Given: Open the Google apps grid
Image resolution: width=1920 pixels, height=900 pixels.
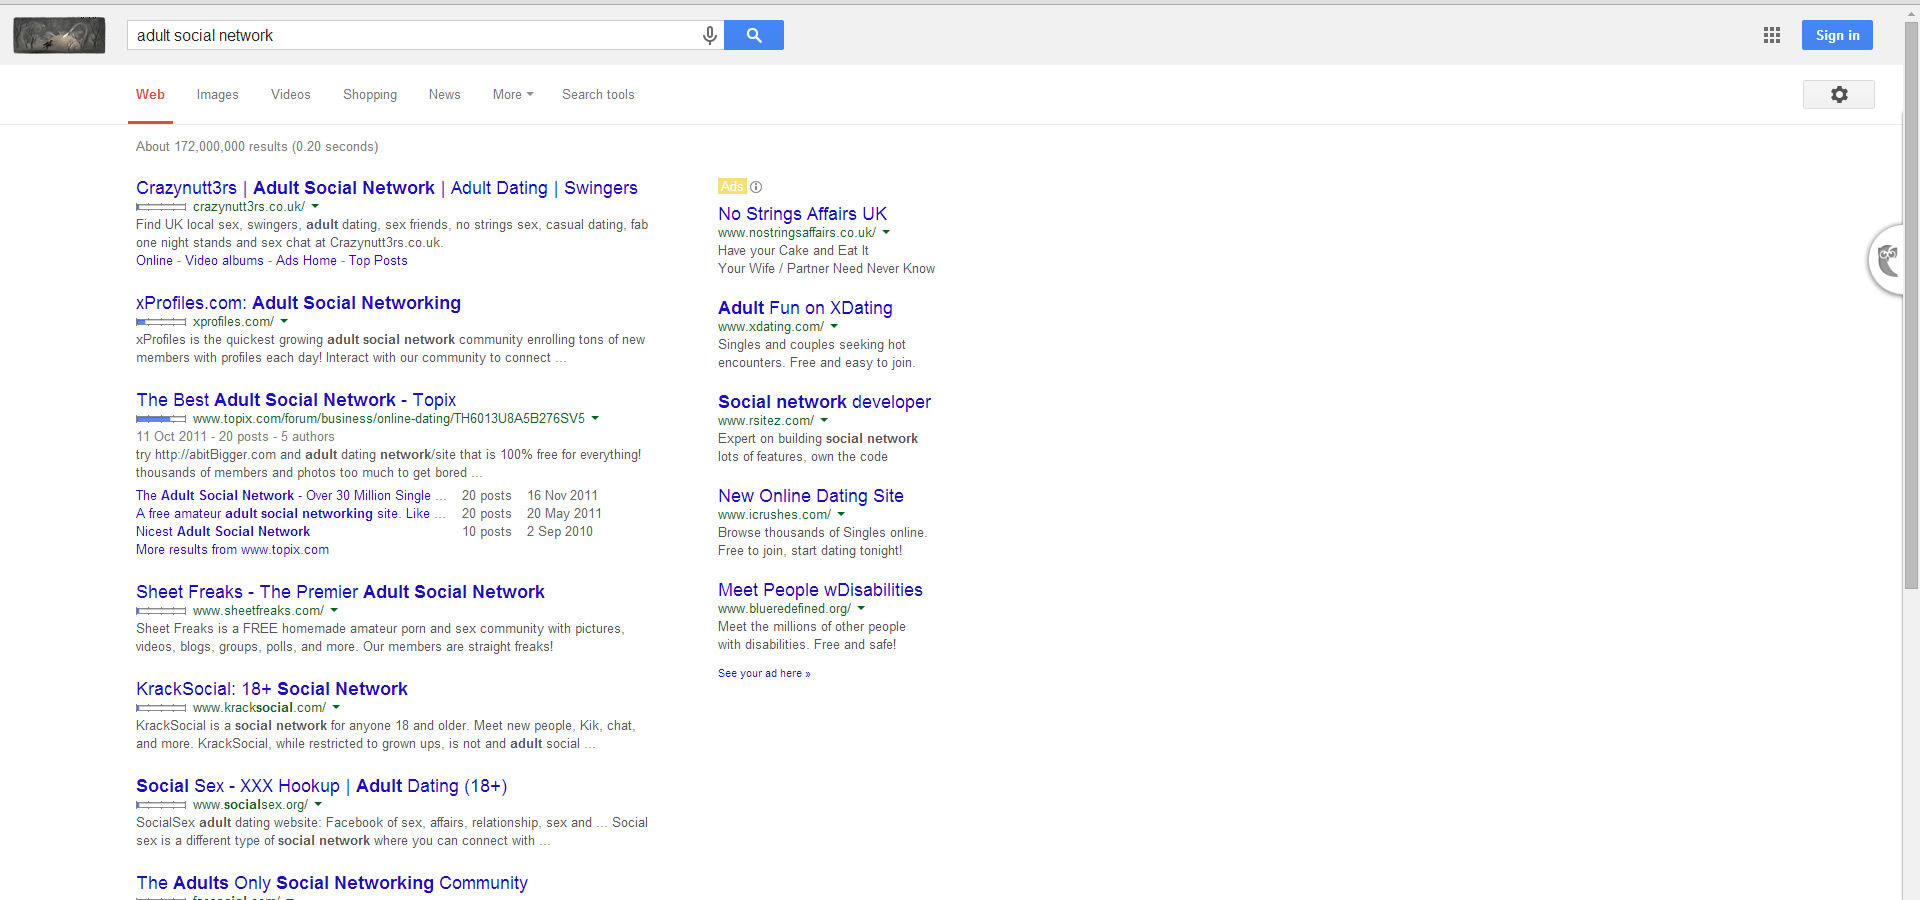Looking at the screenshot, I should click(1772, 35).
